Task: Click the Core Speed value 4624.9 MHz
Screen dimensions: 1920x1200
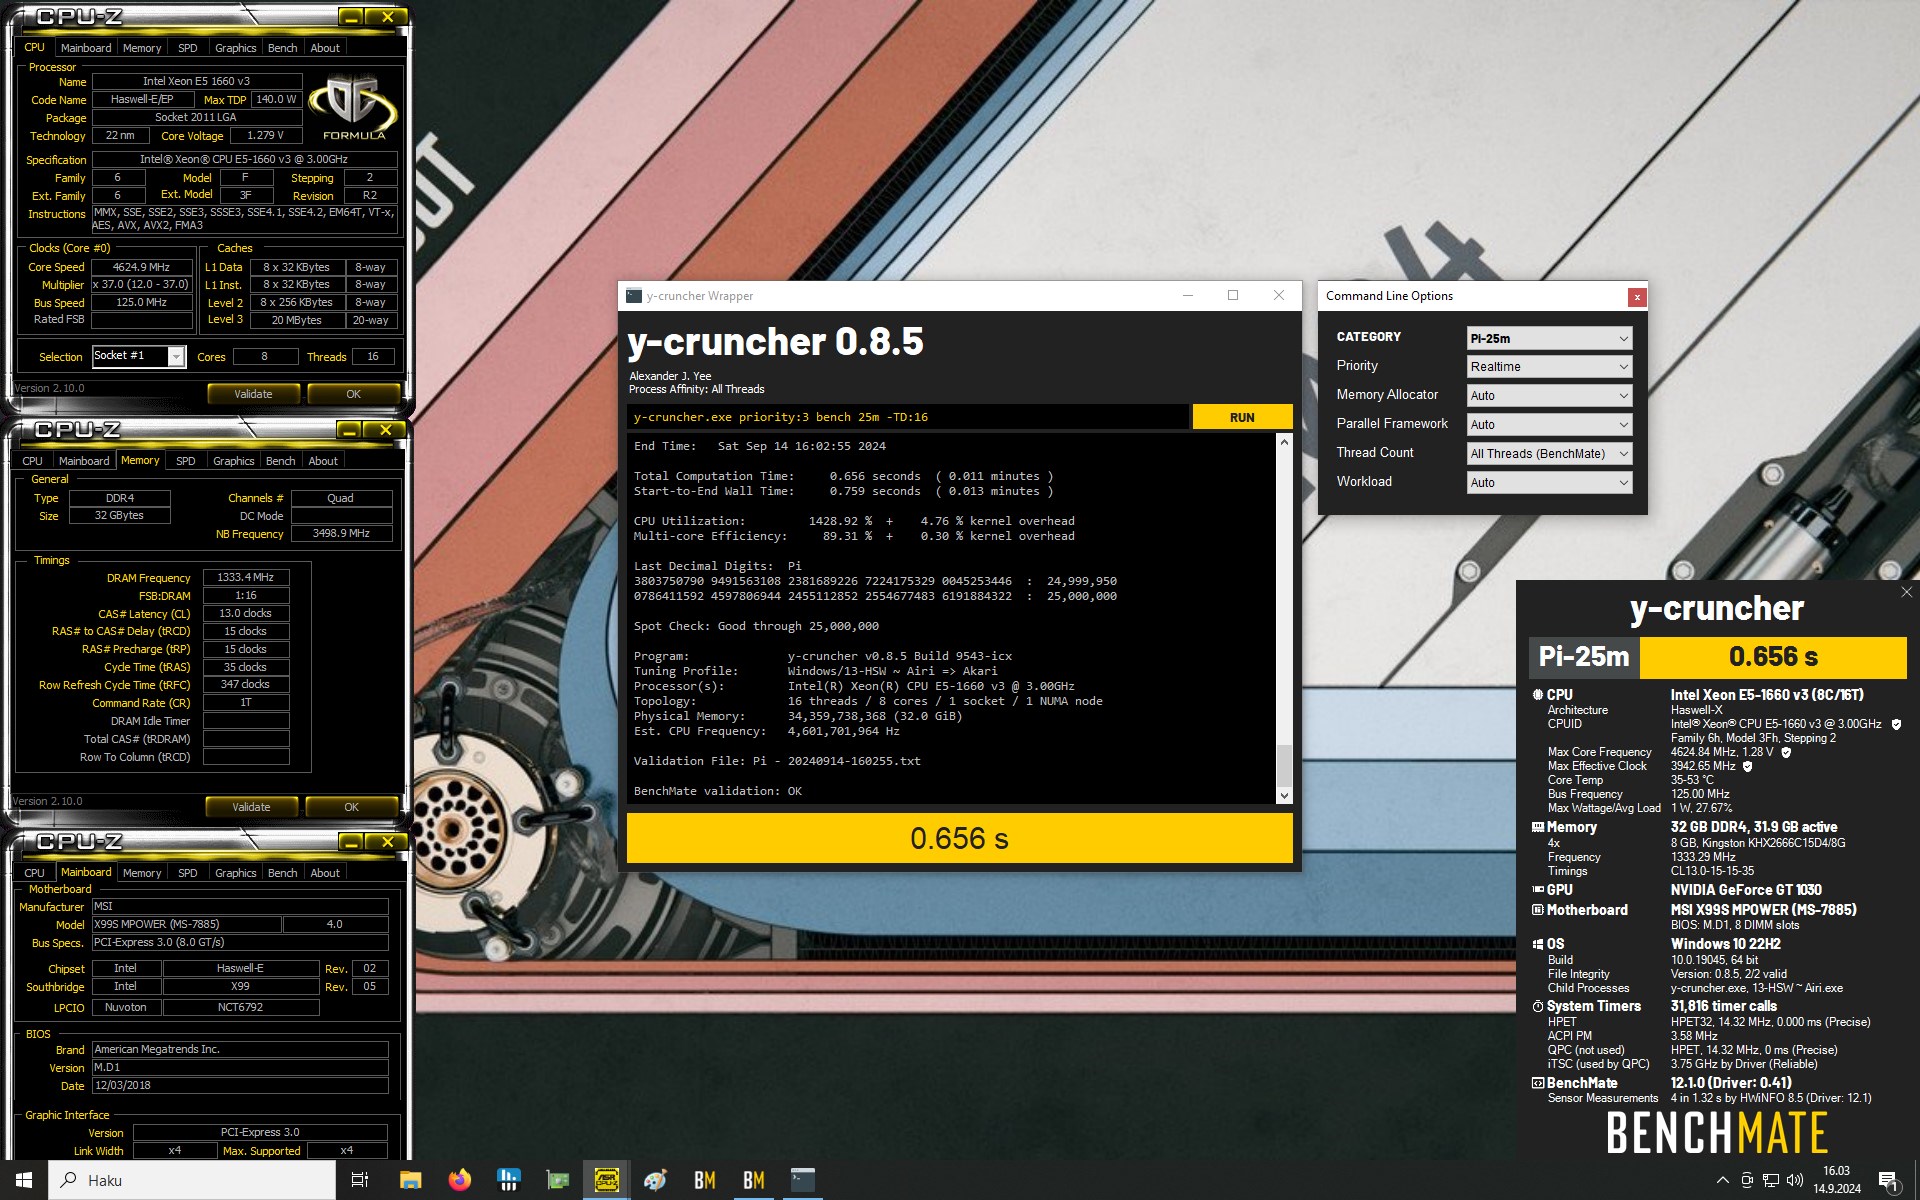Action: [141, 267]
